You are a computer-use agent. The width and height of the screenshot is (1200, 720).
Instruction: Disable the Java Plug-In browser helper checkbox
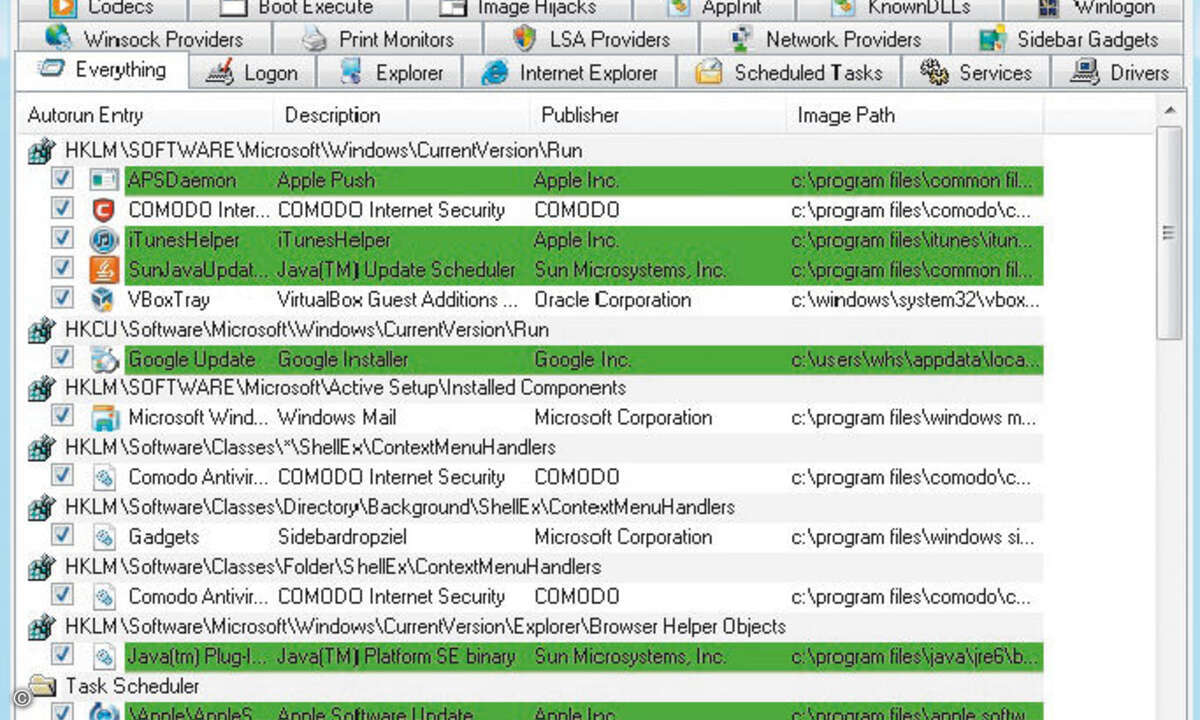click(x=63, y=654)
